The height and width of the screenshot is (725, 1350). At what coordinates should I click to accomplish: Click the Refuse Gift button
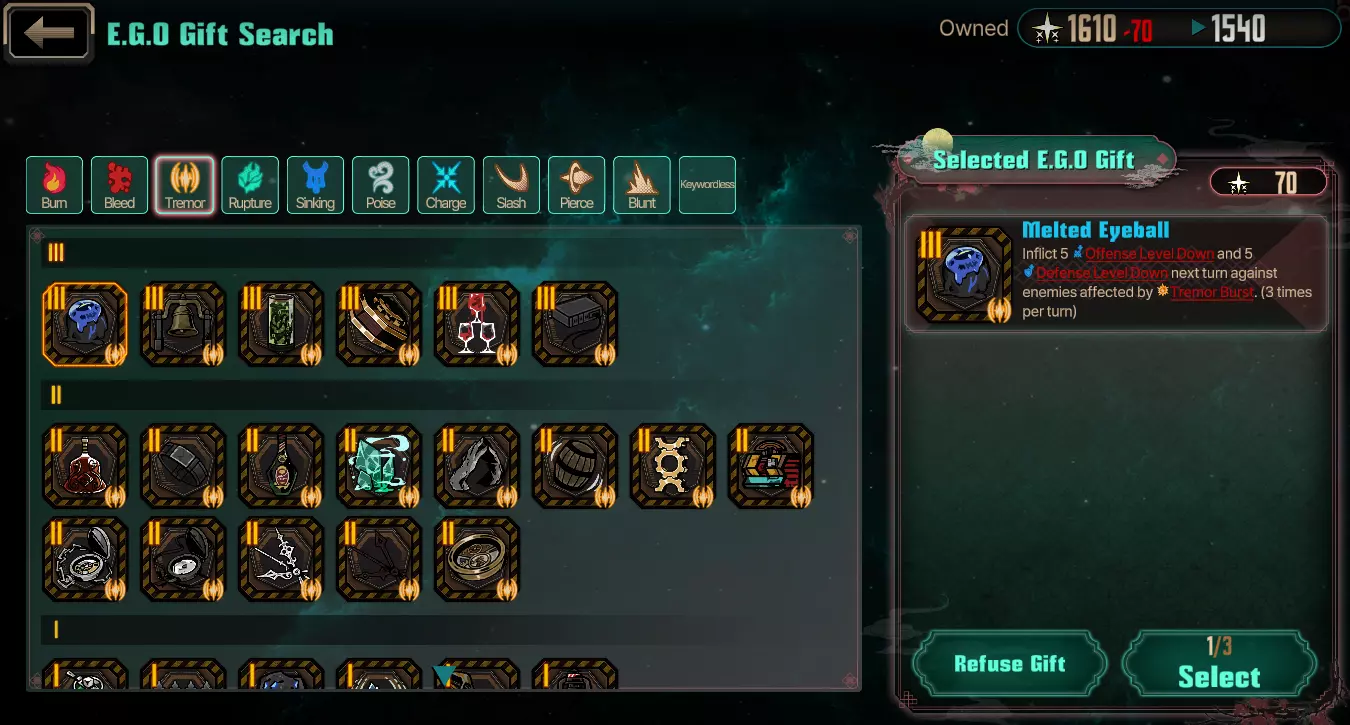[1010, 664]
